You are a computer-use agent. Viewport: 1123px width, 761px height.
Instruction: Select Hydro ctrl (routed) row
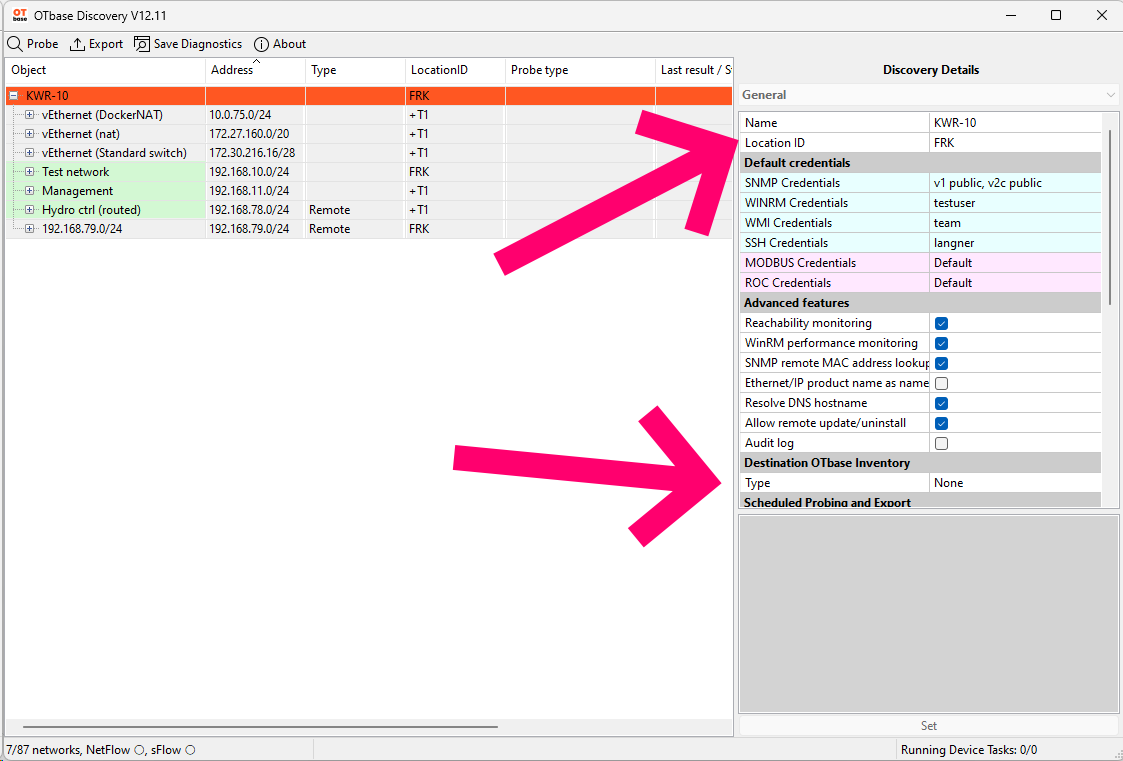pos(369,210)
